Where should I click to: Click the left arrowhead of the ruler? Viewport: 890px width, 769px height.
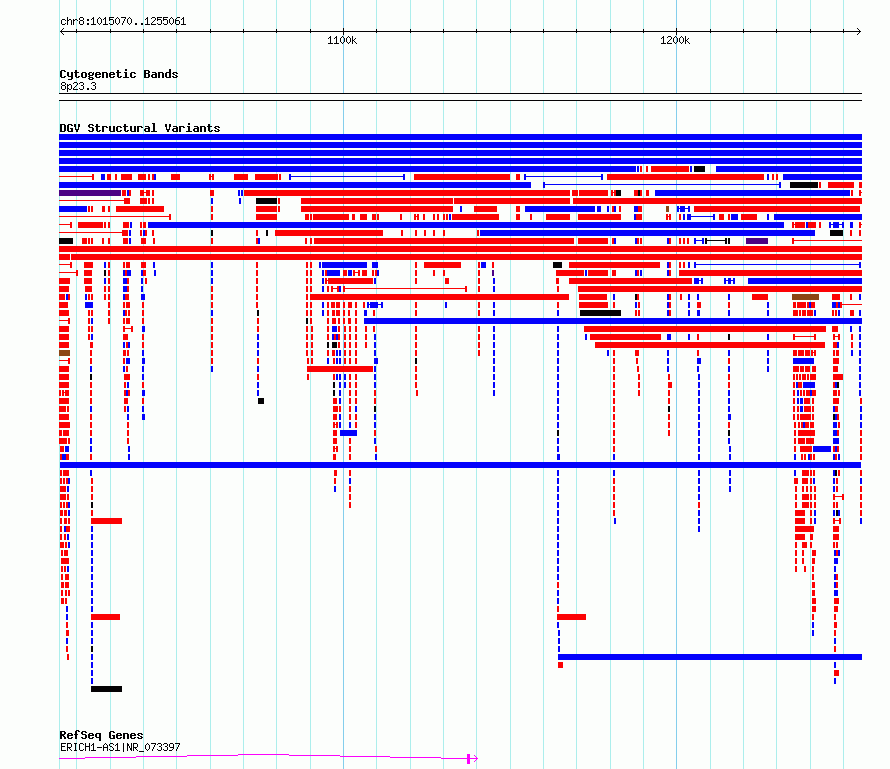(x=62, y=32)
